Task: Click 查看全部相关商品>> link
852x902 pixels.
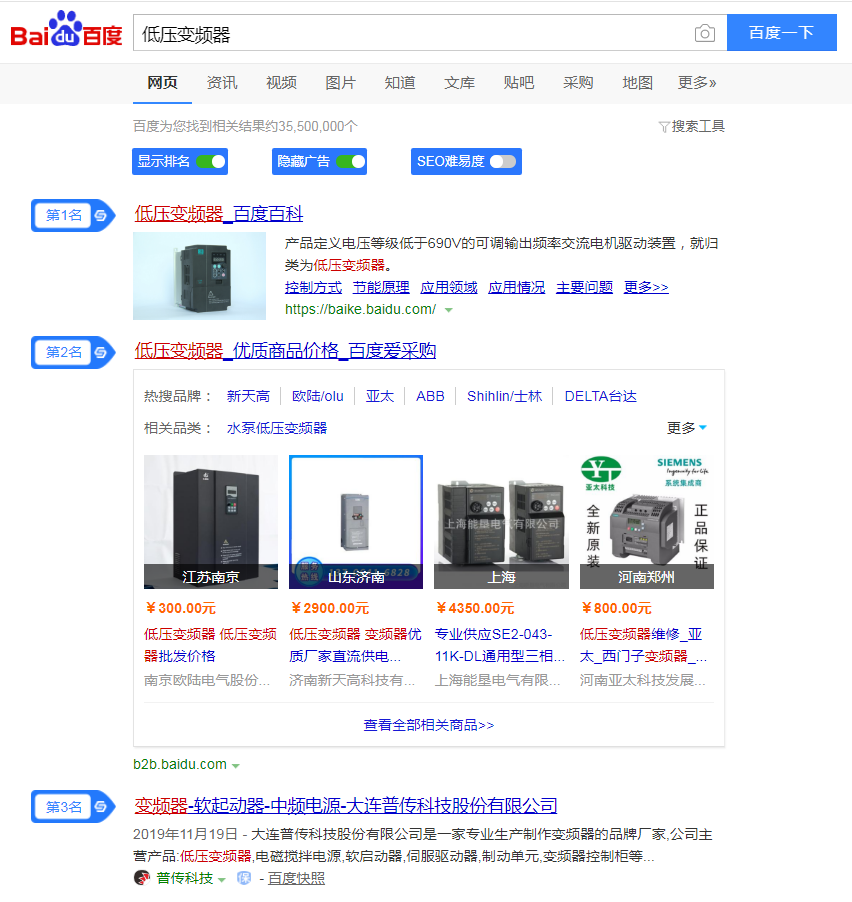Action: pyautogui.click(x=429, y=725)
